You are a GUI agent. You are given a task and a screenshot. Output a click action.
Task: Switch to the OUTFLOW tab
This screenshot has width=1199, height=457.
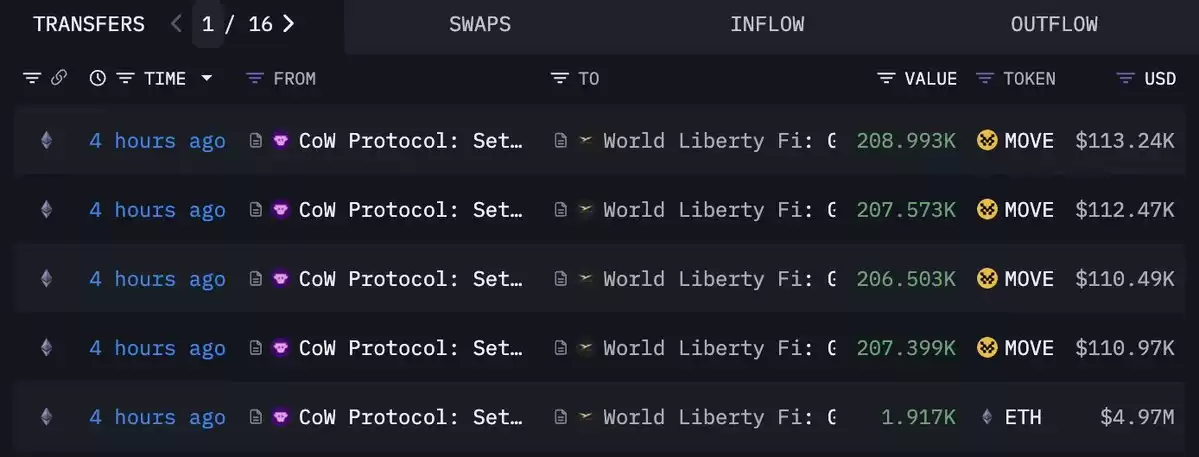(x=1054, y=24)
